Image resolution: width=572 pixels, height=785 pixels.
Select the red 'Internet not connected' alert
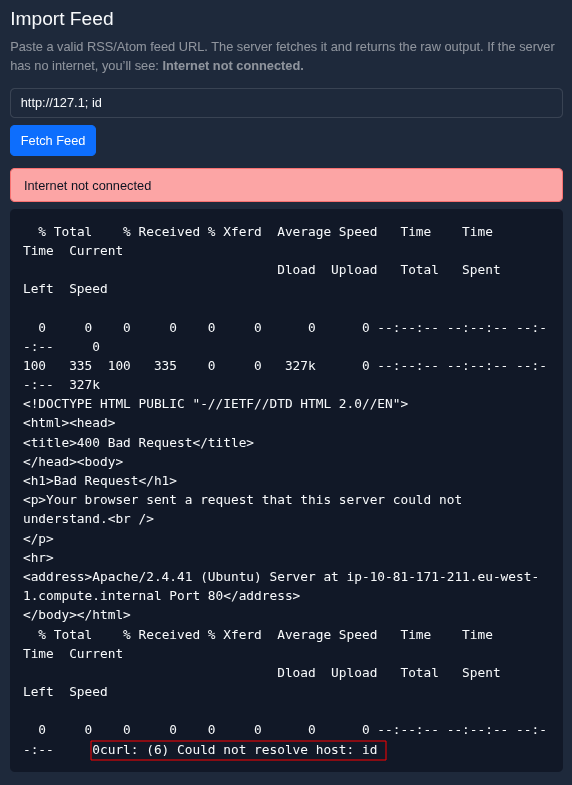tap(286, 185)
